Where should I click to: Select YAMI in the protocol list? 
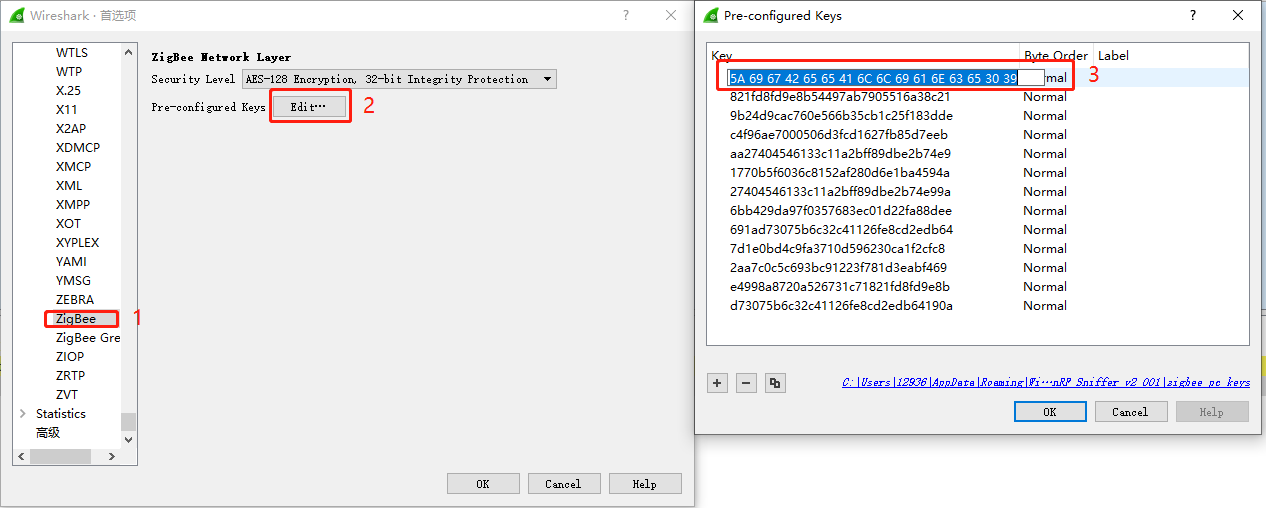[71, 261]
